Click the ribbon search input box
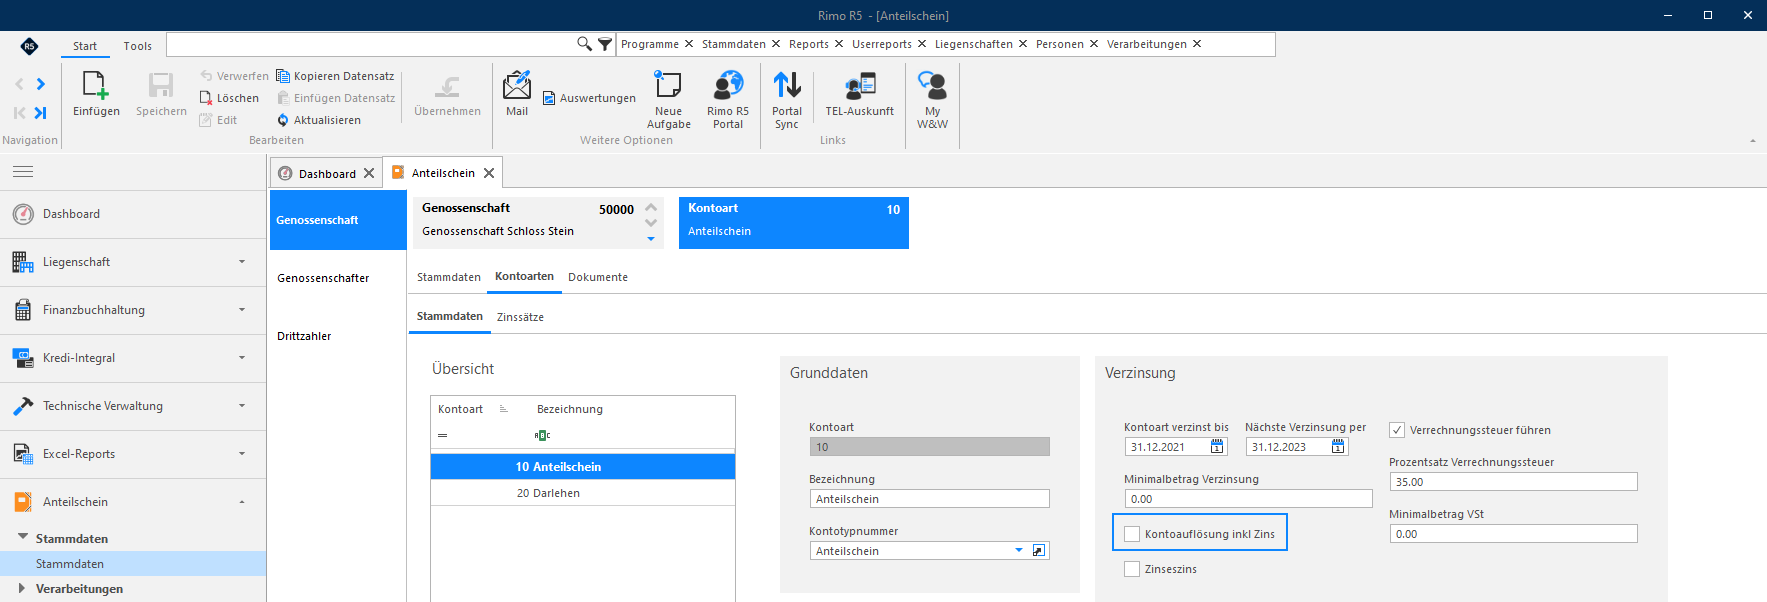Image resolution: width=1767 pixels, height=602 pixels. [370, 44]
